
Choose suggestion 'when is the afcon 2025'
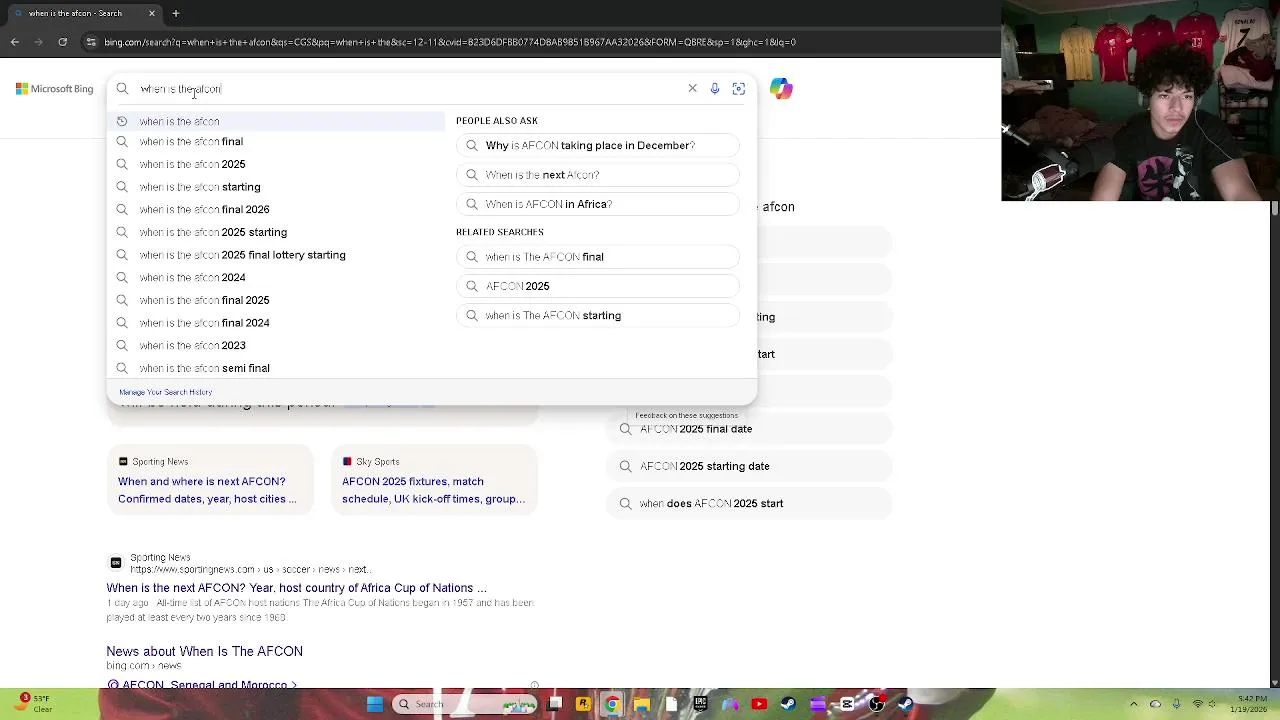276,164
